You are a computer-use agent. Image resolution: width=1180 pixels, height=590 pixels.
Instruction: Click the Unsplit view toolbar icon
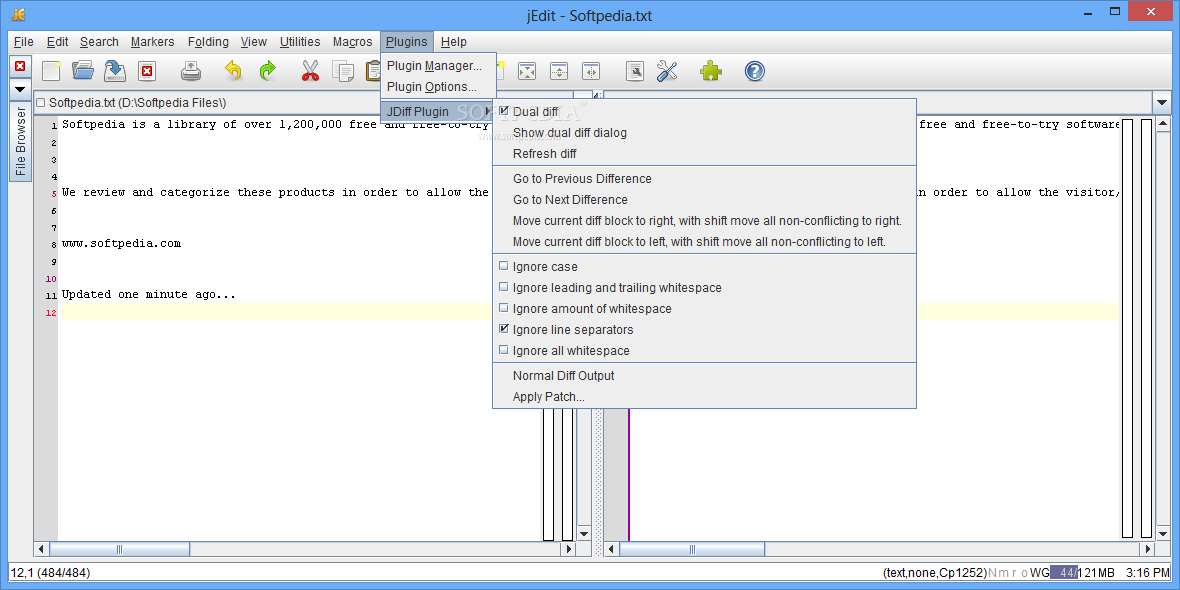point(527,71)
